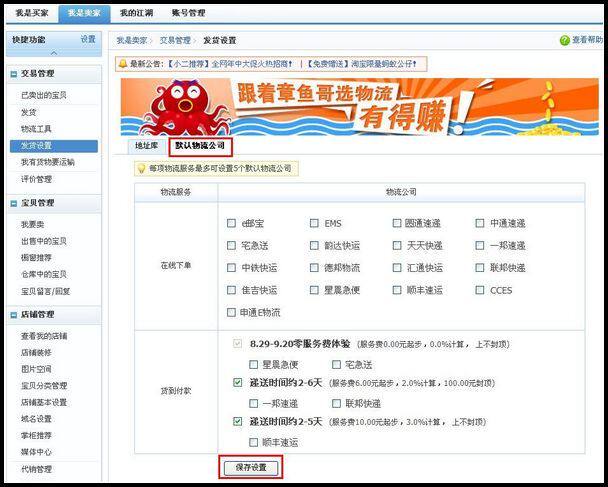
Task: Switch to the 地址库 tab
Action: (147, 146)
